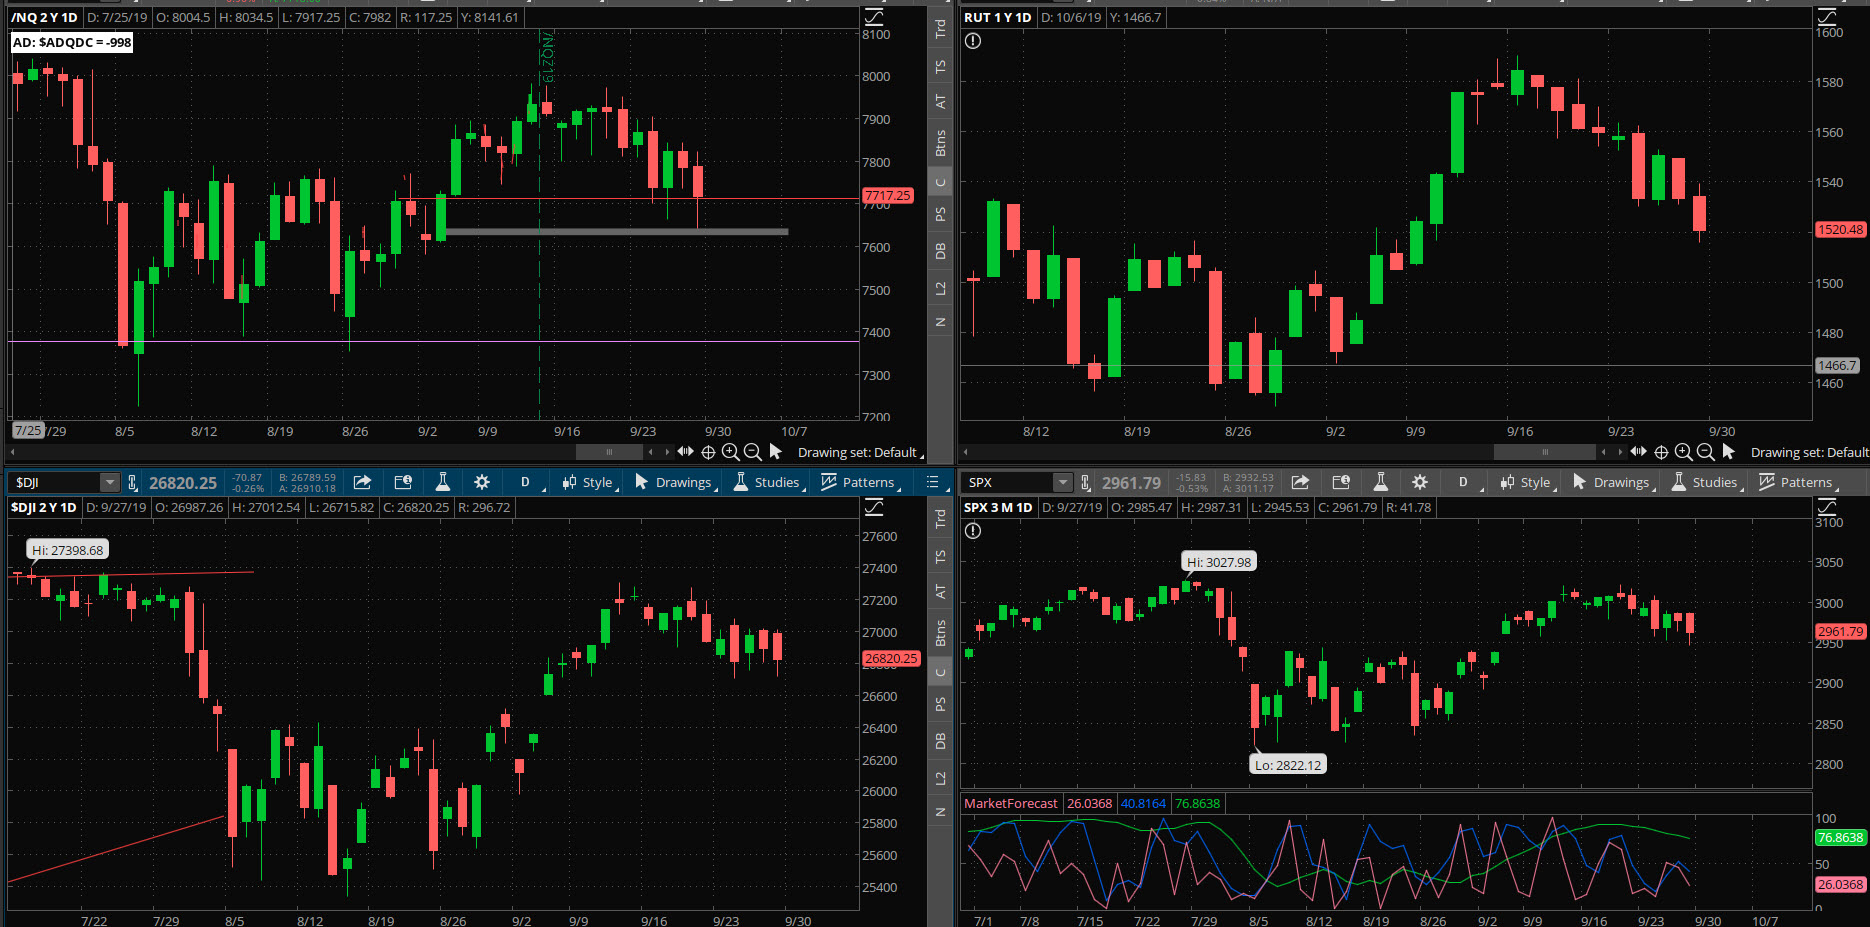This screenshot has width=1870, height=927.
Task: Open the $DJI symbol dropdown arrow
Action: (x=109, y=483)
